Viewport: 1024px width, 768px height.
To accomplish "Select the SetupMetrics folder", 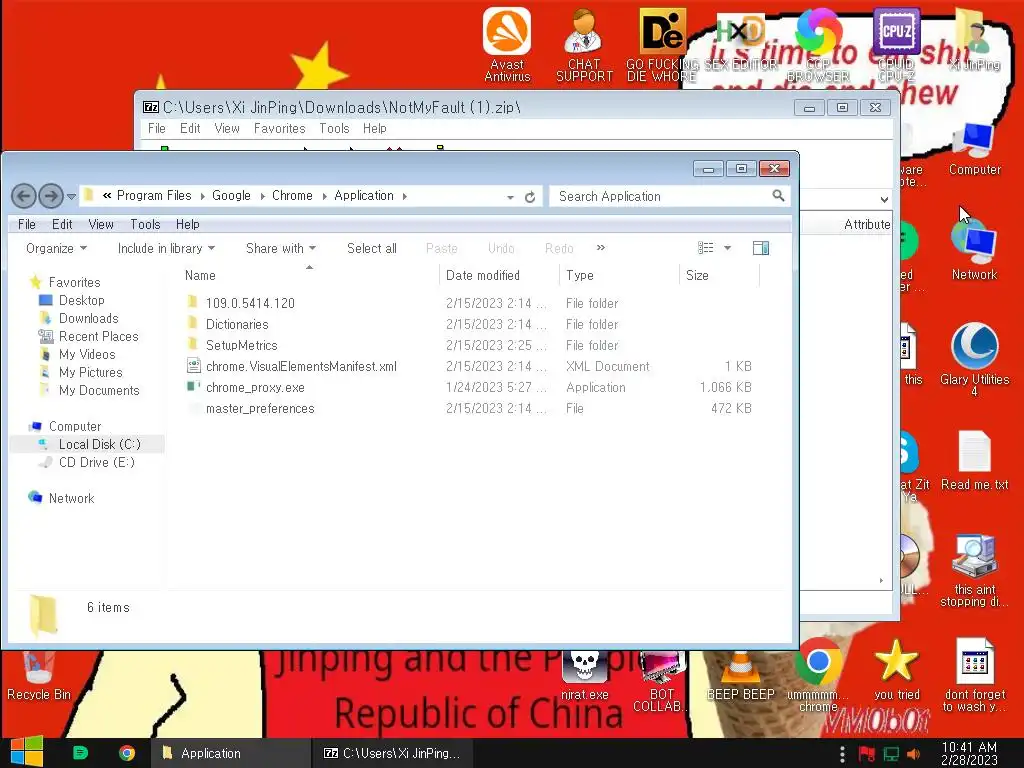I will point(242,345).
